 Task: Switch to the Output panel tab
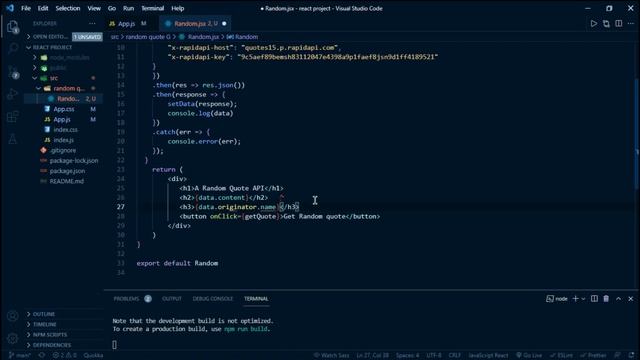click(172, 299)
